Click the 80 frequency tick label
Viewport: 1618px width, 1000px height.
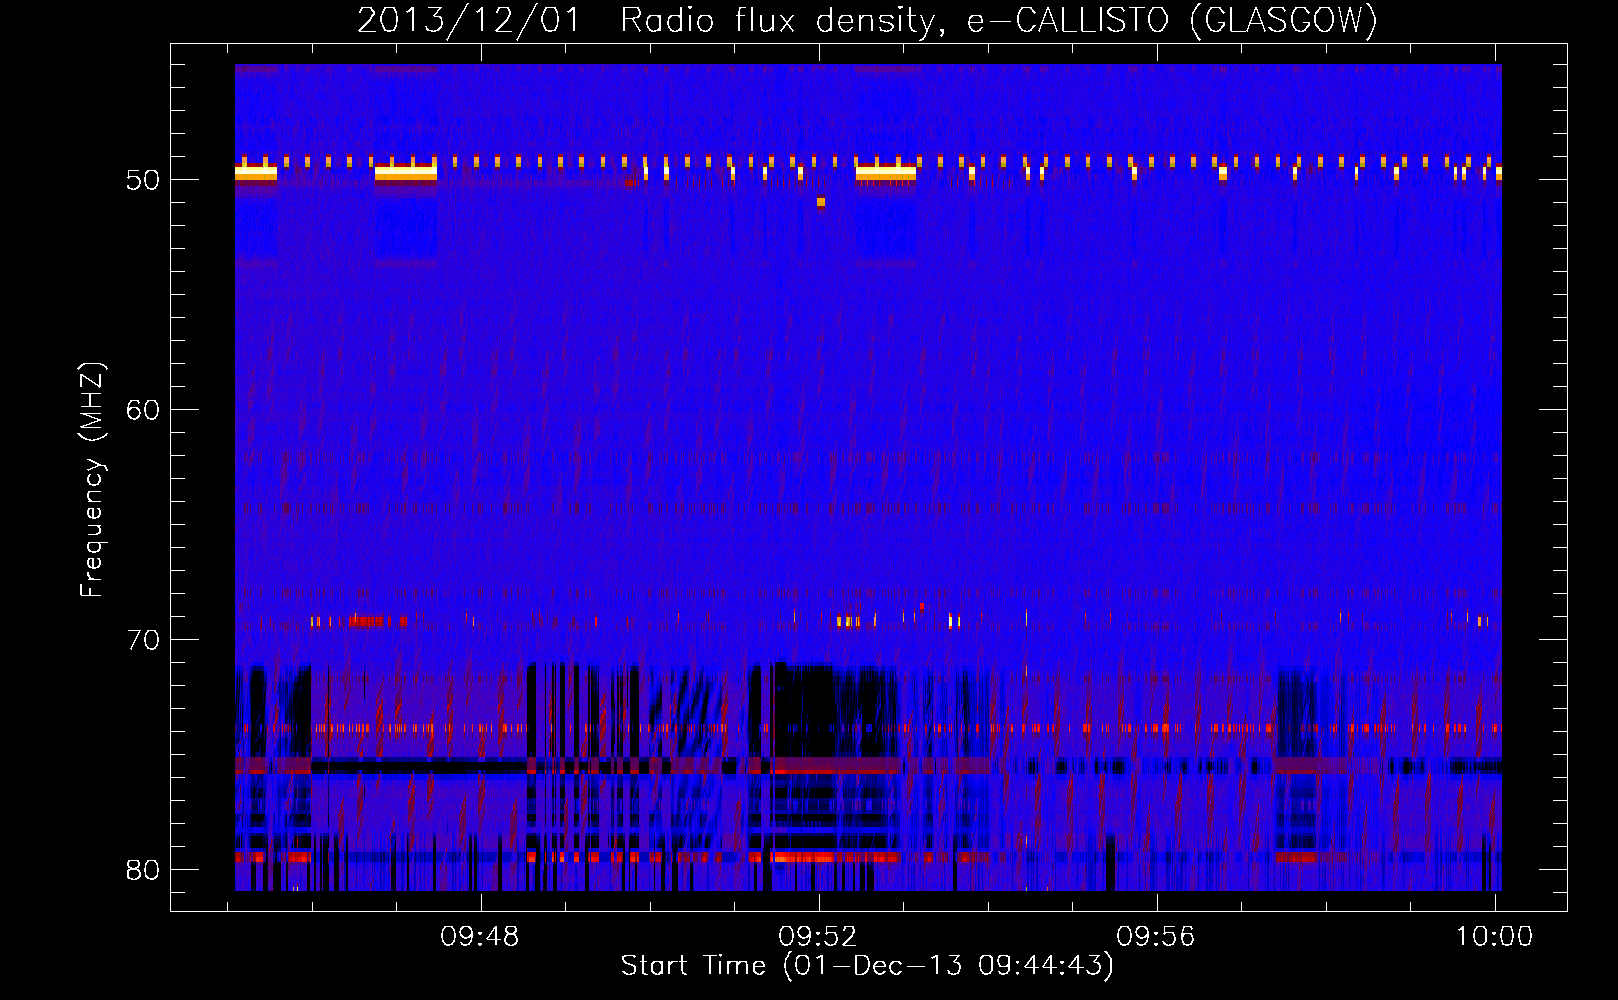point(143,870)
